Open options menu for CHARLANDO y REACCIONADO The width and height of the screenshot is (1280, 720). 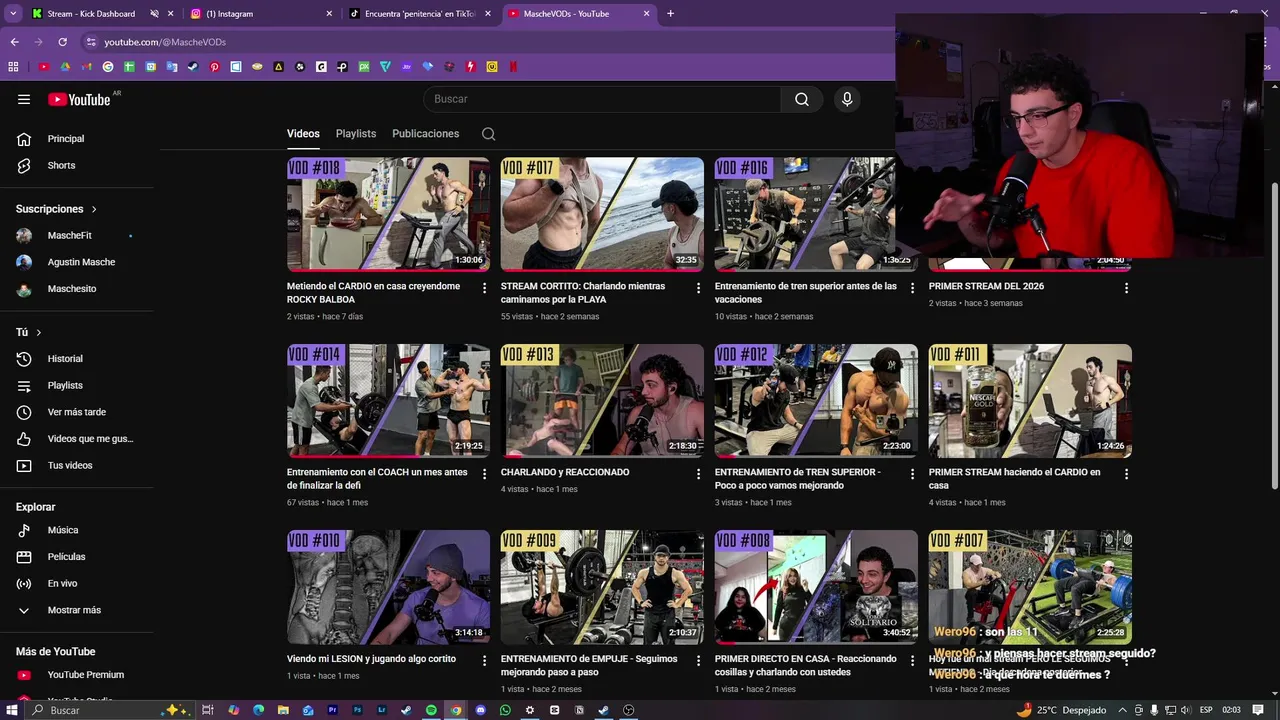(699, 474)
